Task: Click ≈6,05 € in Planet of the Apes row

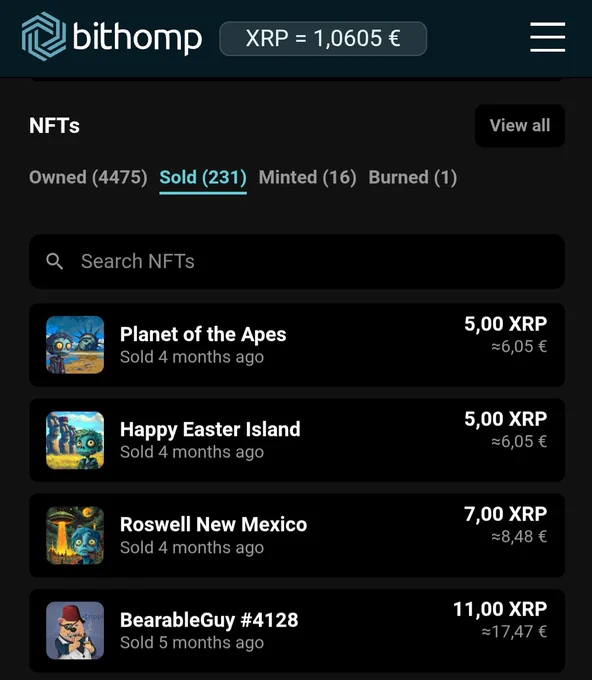Action: click(x=519, y=346)
